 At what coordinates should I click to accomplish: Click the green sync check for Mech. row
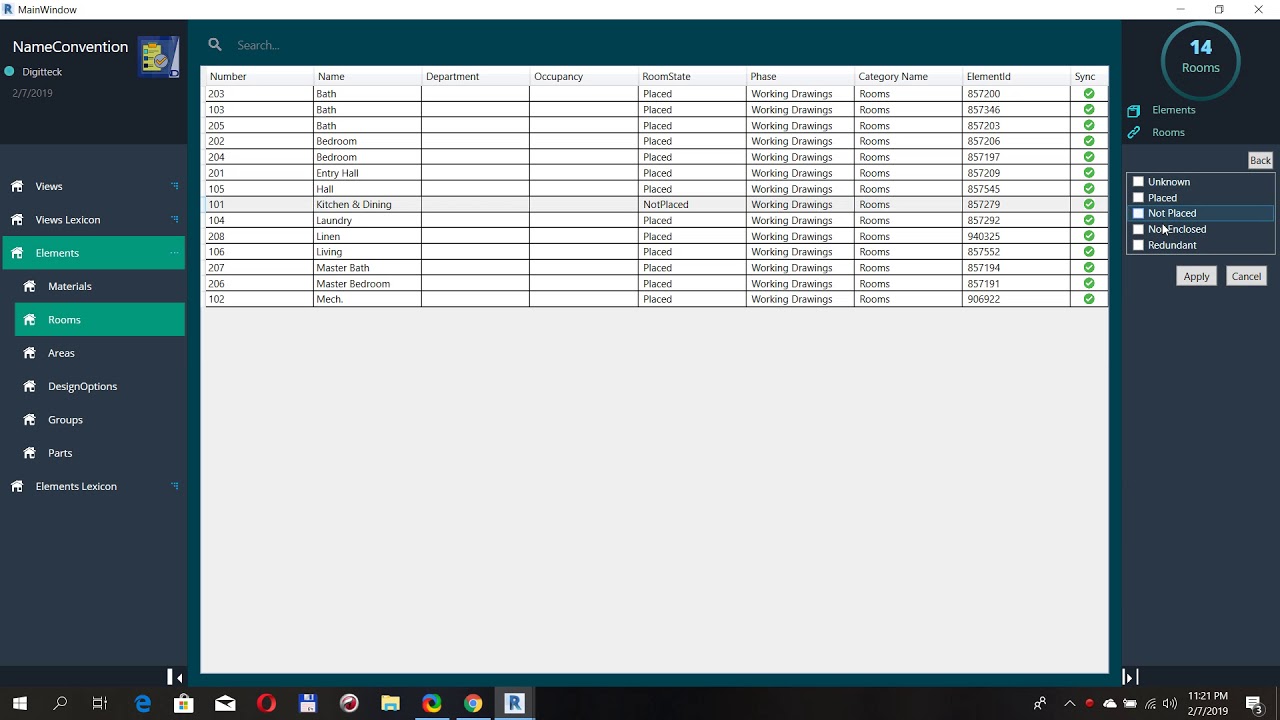point(1089,299)
